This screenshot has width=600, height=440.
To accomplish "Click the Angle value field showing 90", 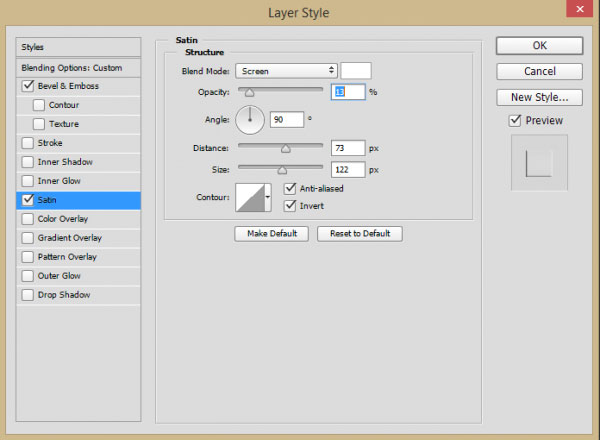I will [287, 119].
